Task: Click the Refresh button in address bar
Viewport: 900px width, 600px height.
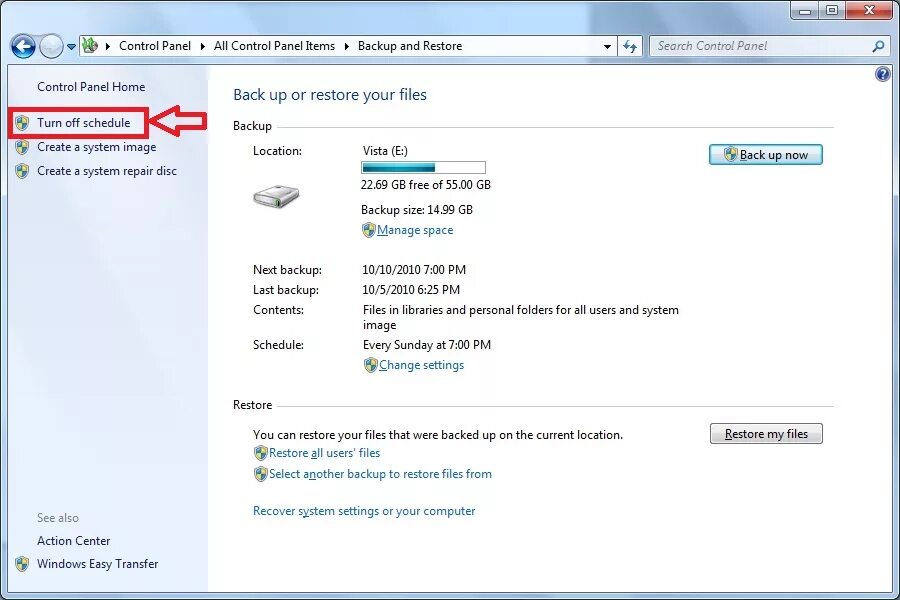Action: pos(630,47)
